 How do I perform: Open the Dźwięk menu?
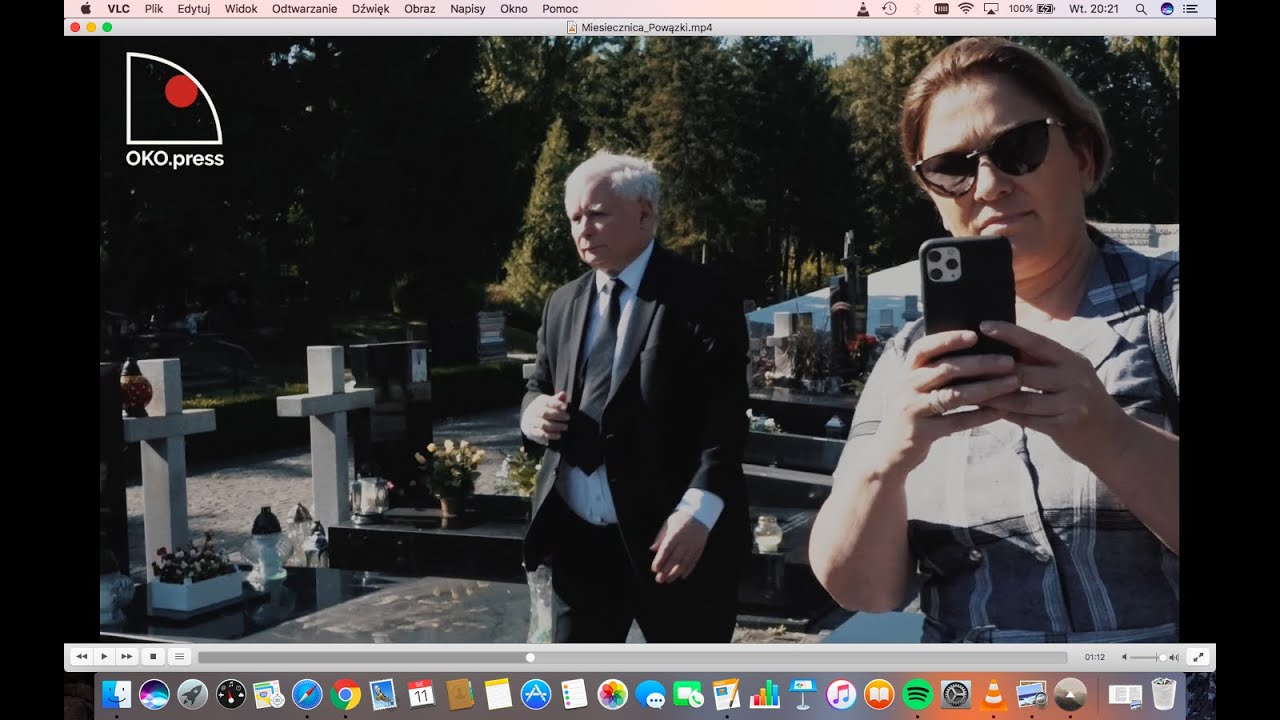(x=371, y=8)
